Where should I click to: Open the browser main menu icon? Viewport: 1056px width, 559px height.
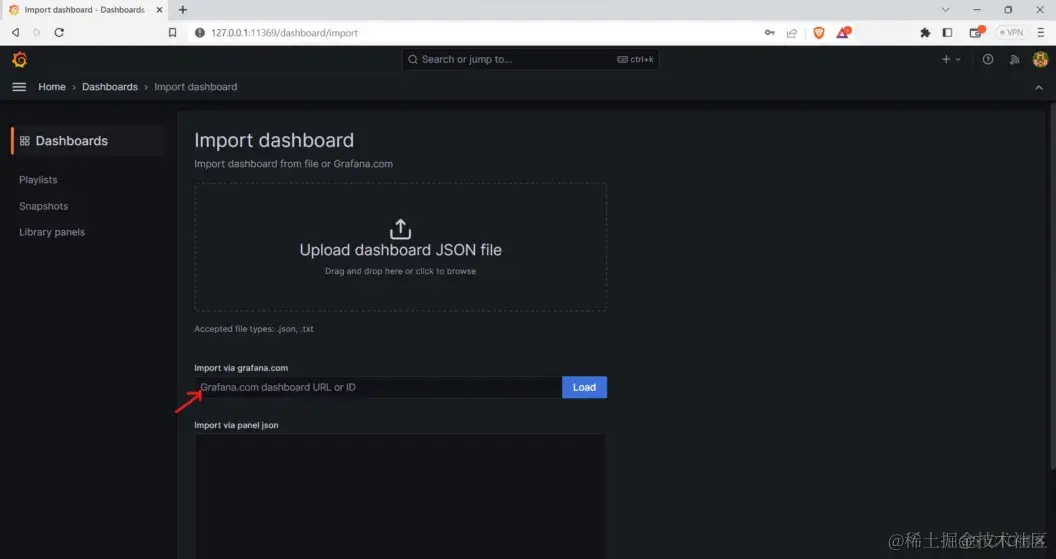click(x=1041, y=32)
